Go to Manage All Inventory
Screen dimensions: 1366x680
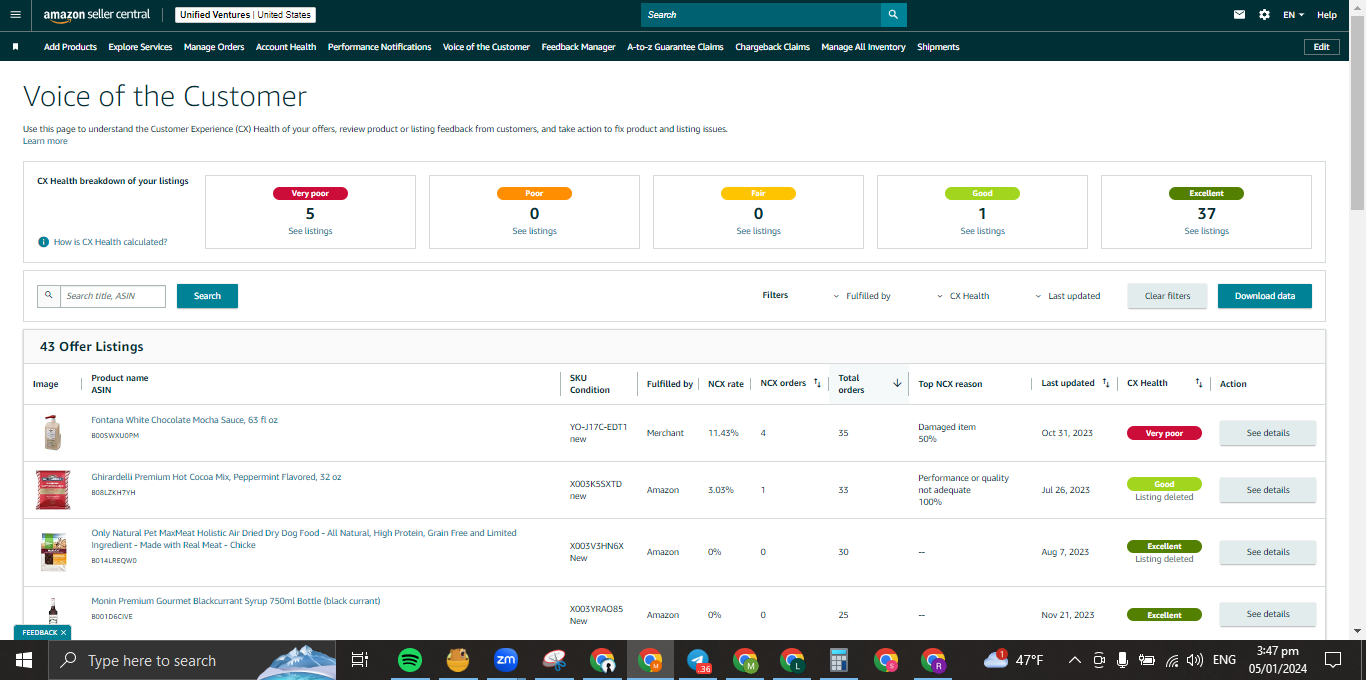[863, 47]
